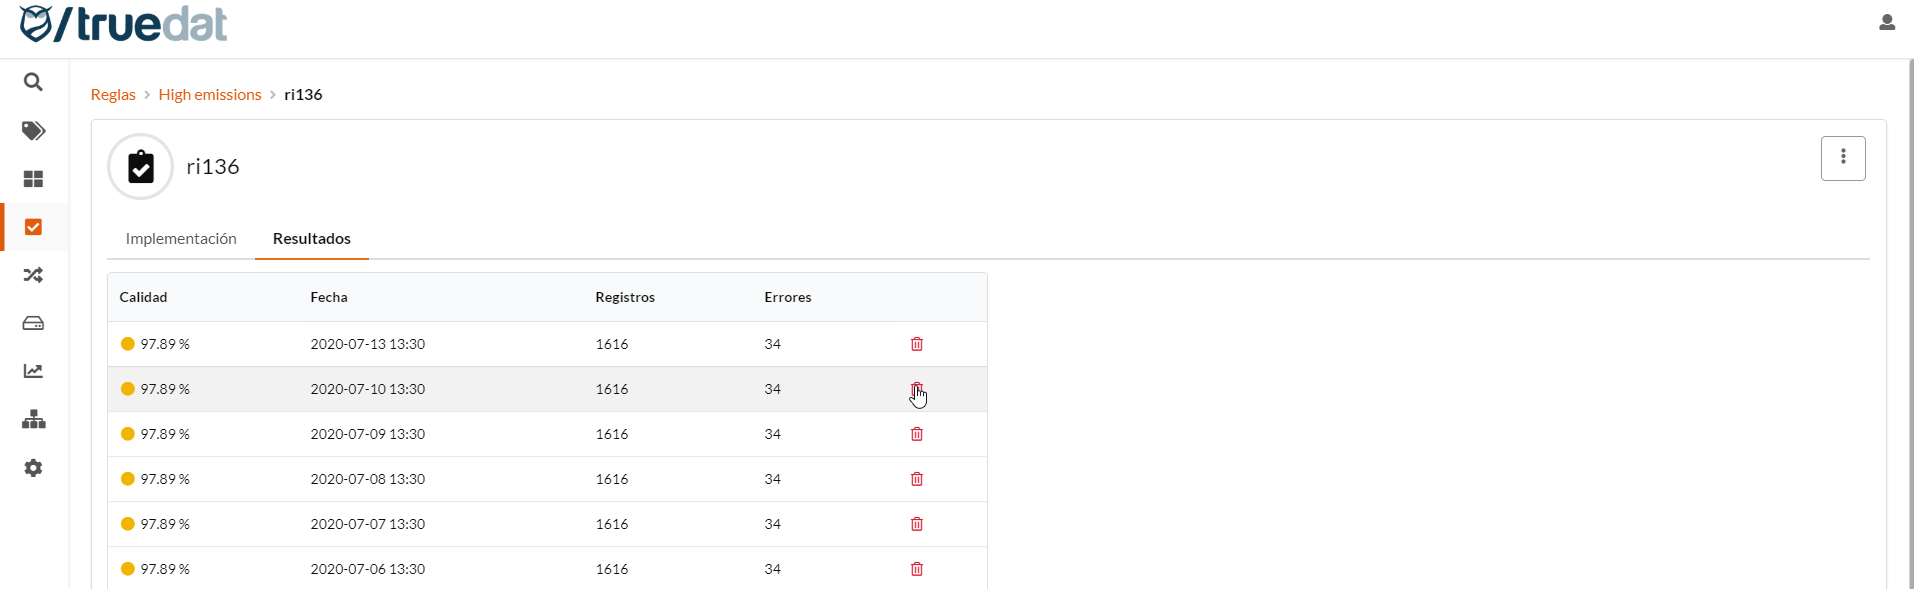Expand the three-dot options menu
Viewport: 1914px width, 589px height.
(x=1842, y=158)
